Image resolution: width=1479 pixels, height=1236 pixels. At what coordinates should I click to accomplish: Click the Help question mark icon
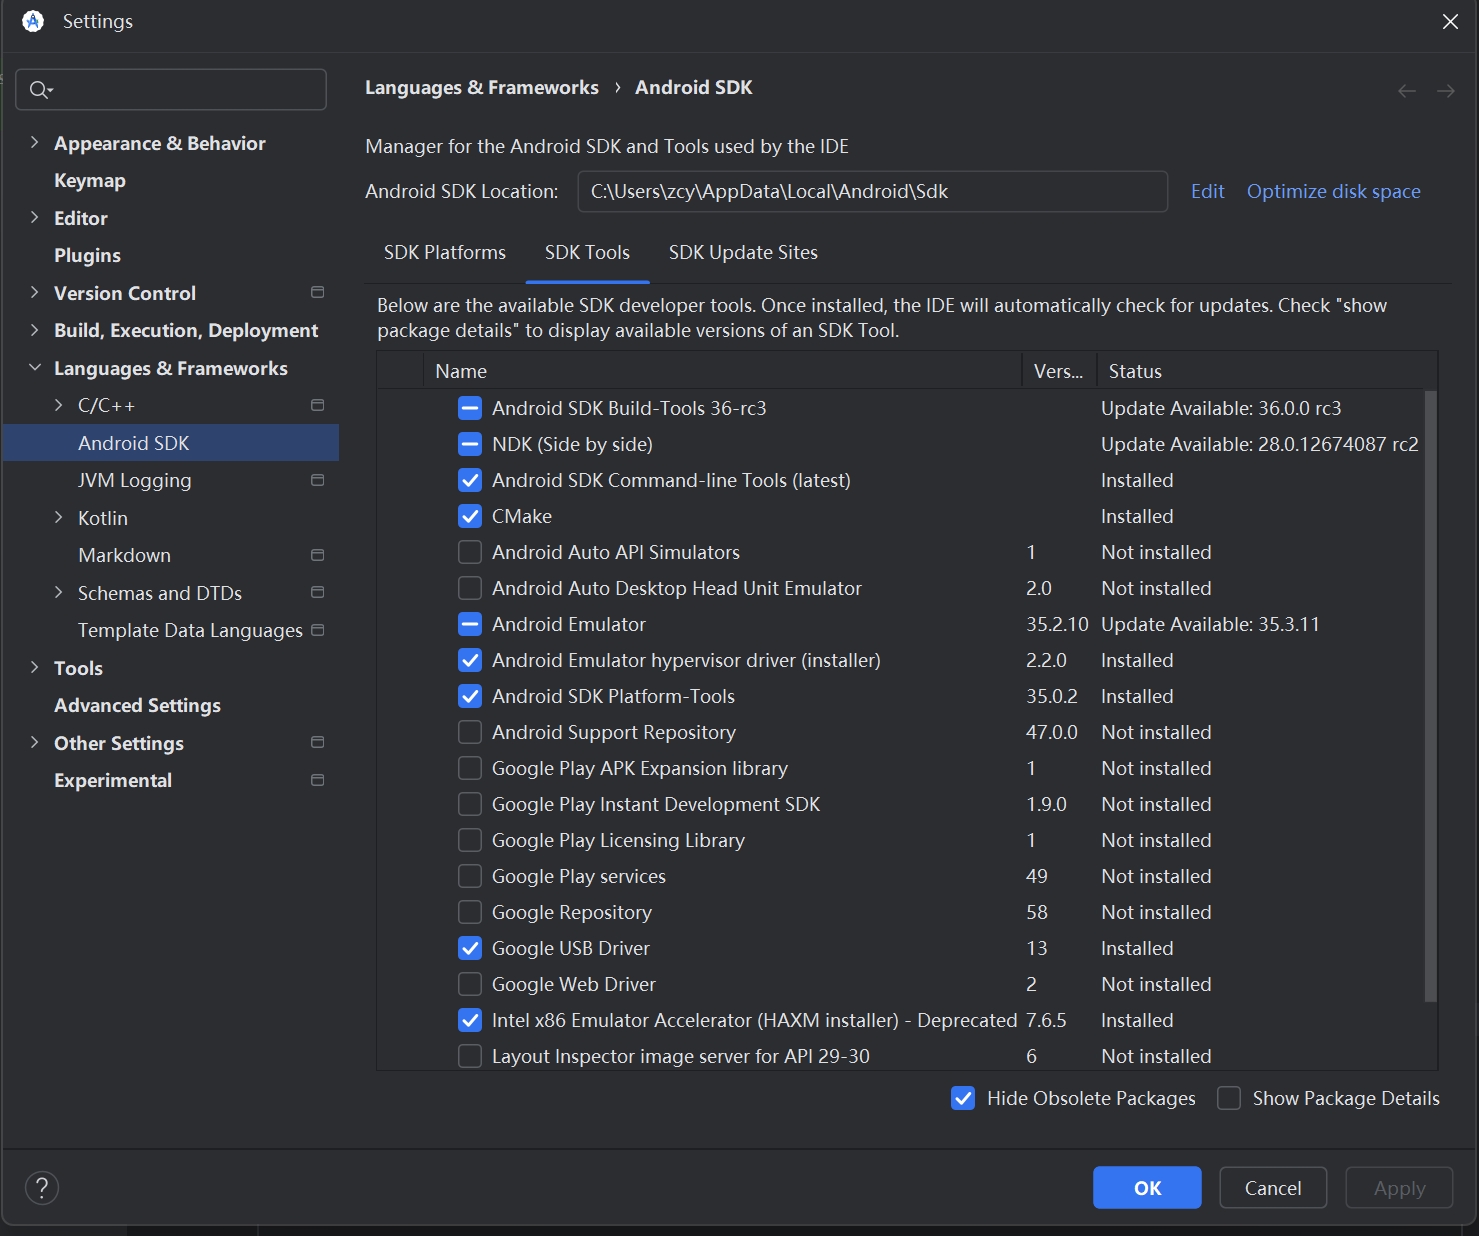42,1187
